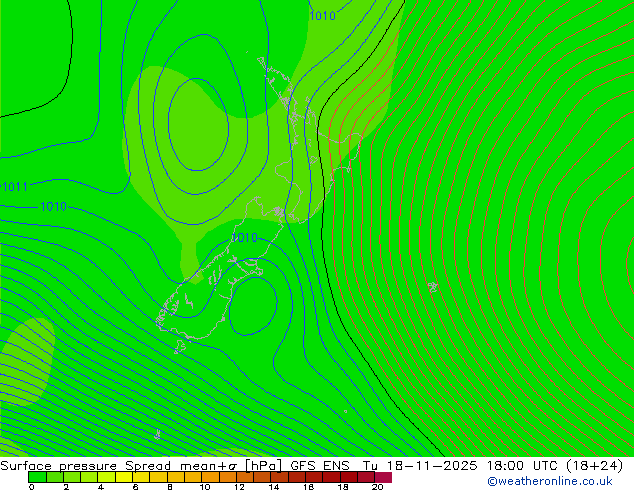Viewport: 634px width, 490px height.
Task: Click the legend scale number 20
Action: [x=377, y=487]
